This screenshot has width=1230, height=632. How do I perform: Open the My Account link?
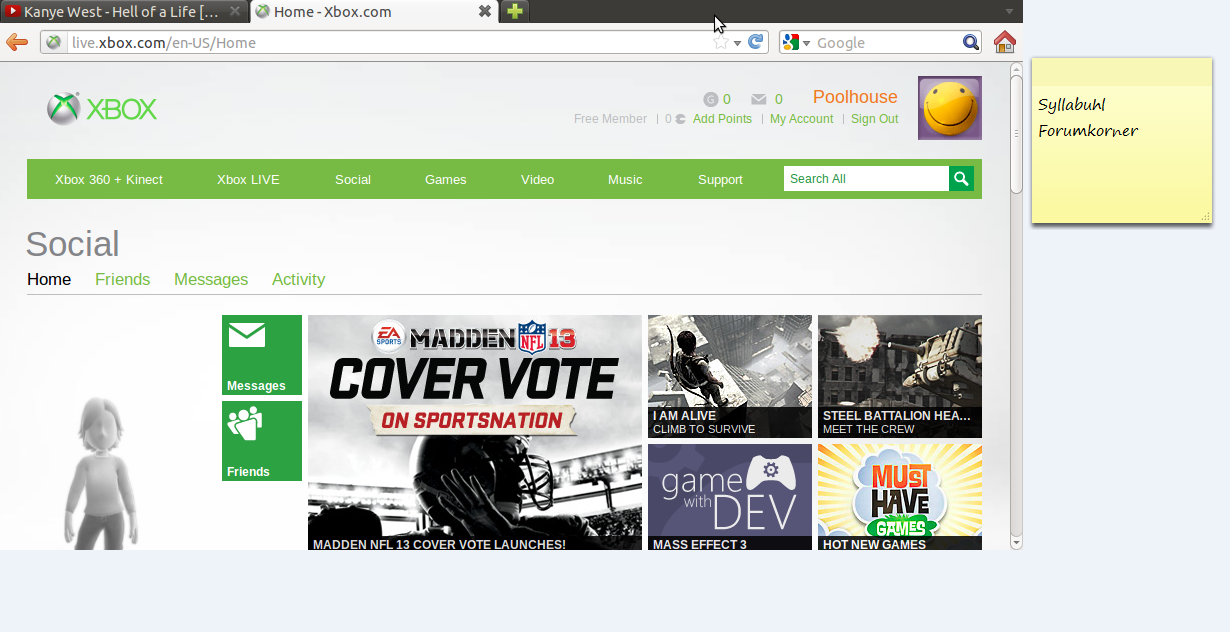[x=801, y=119]
